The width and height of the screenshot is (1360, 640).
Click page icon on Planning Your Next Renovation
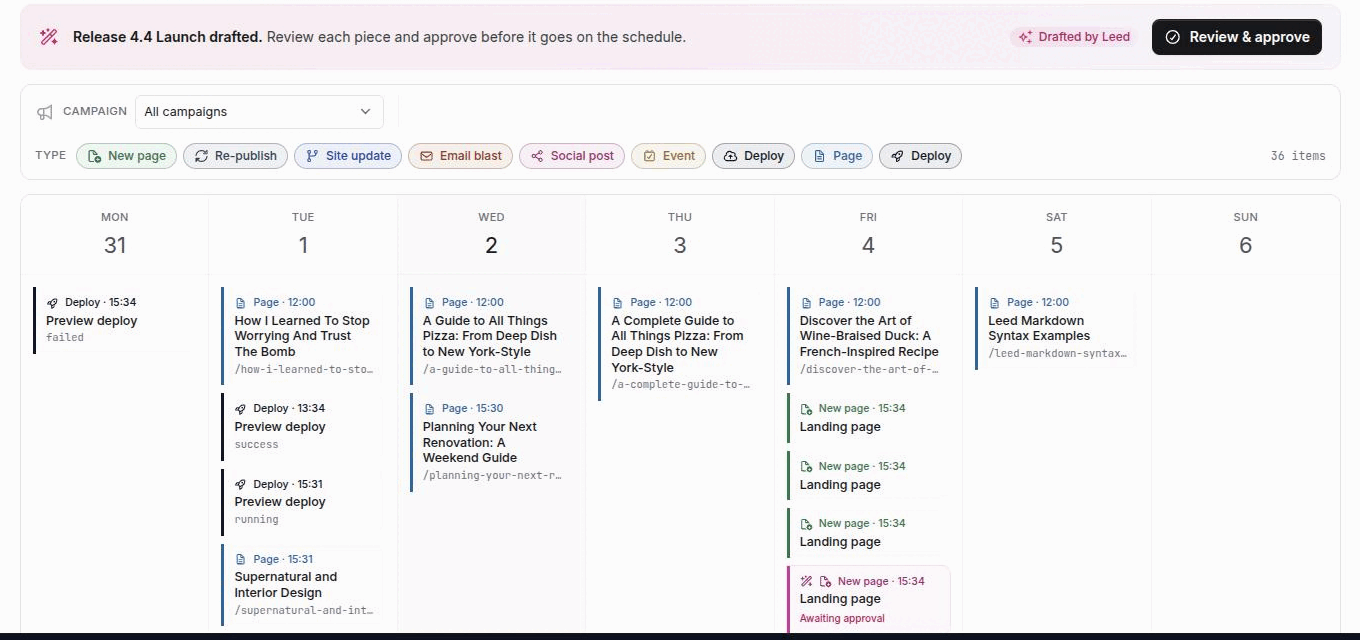click(x=429, y=409)
